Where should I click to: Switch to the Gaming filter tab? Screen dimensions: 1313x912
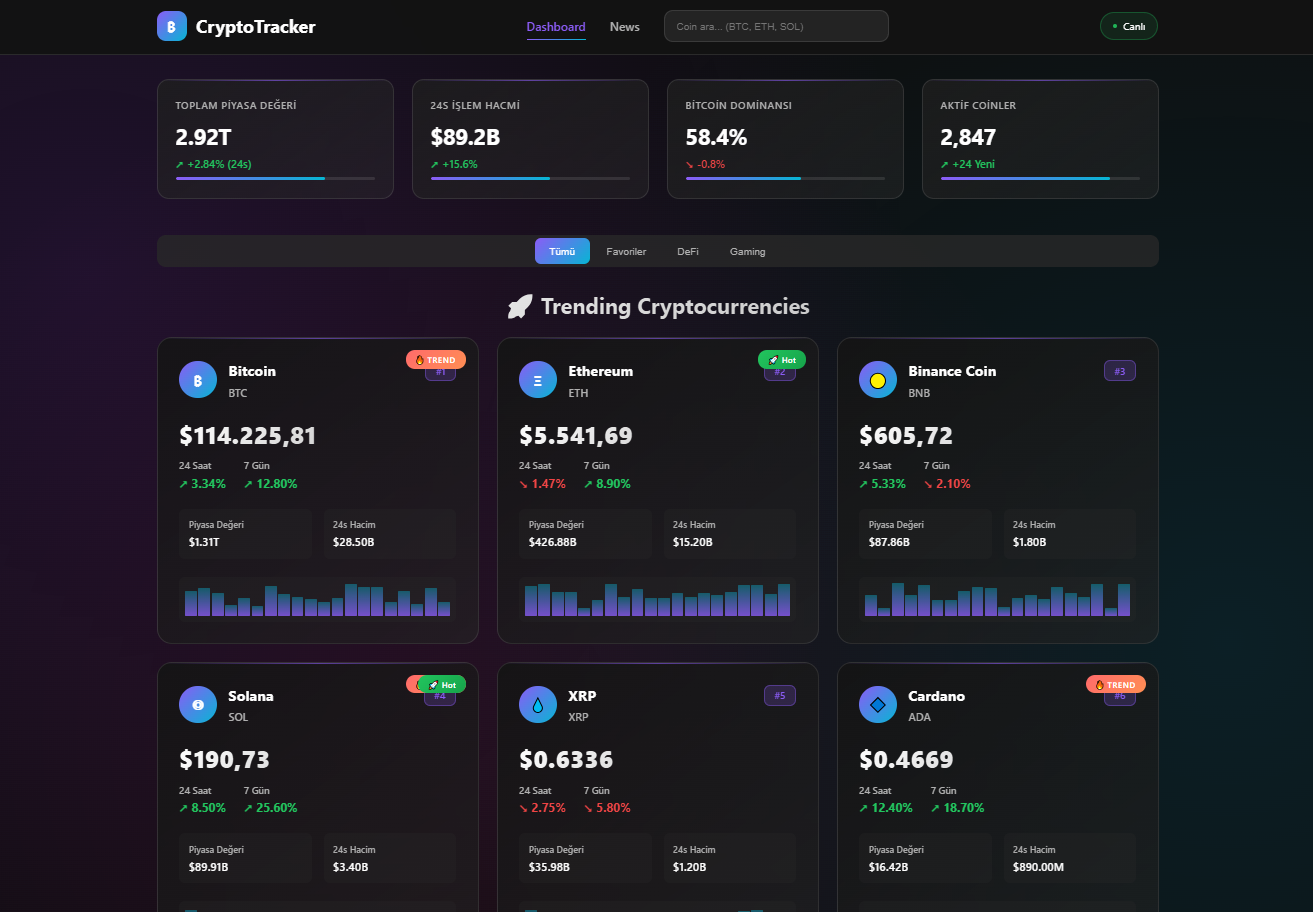click(x=748, y=251)
